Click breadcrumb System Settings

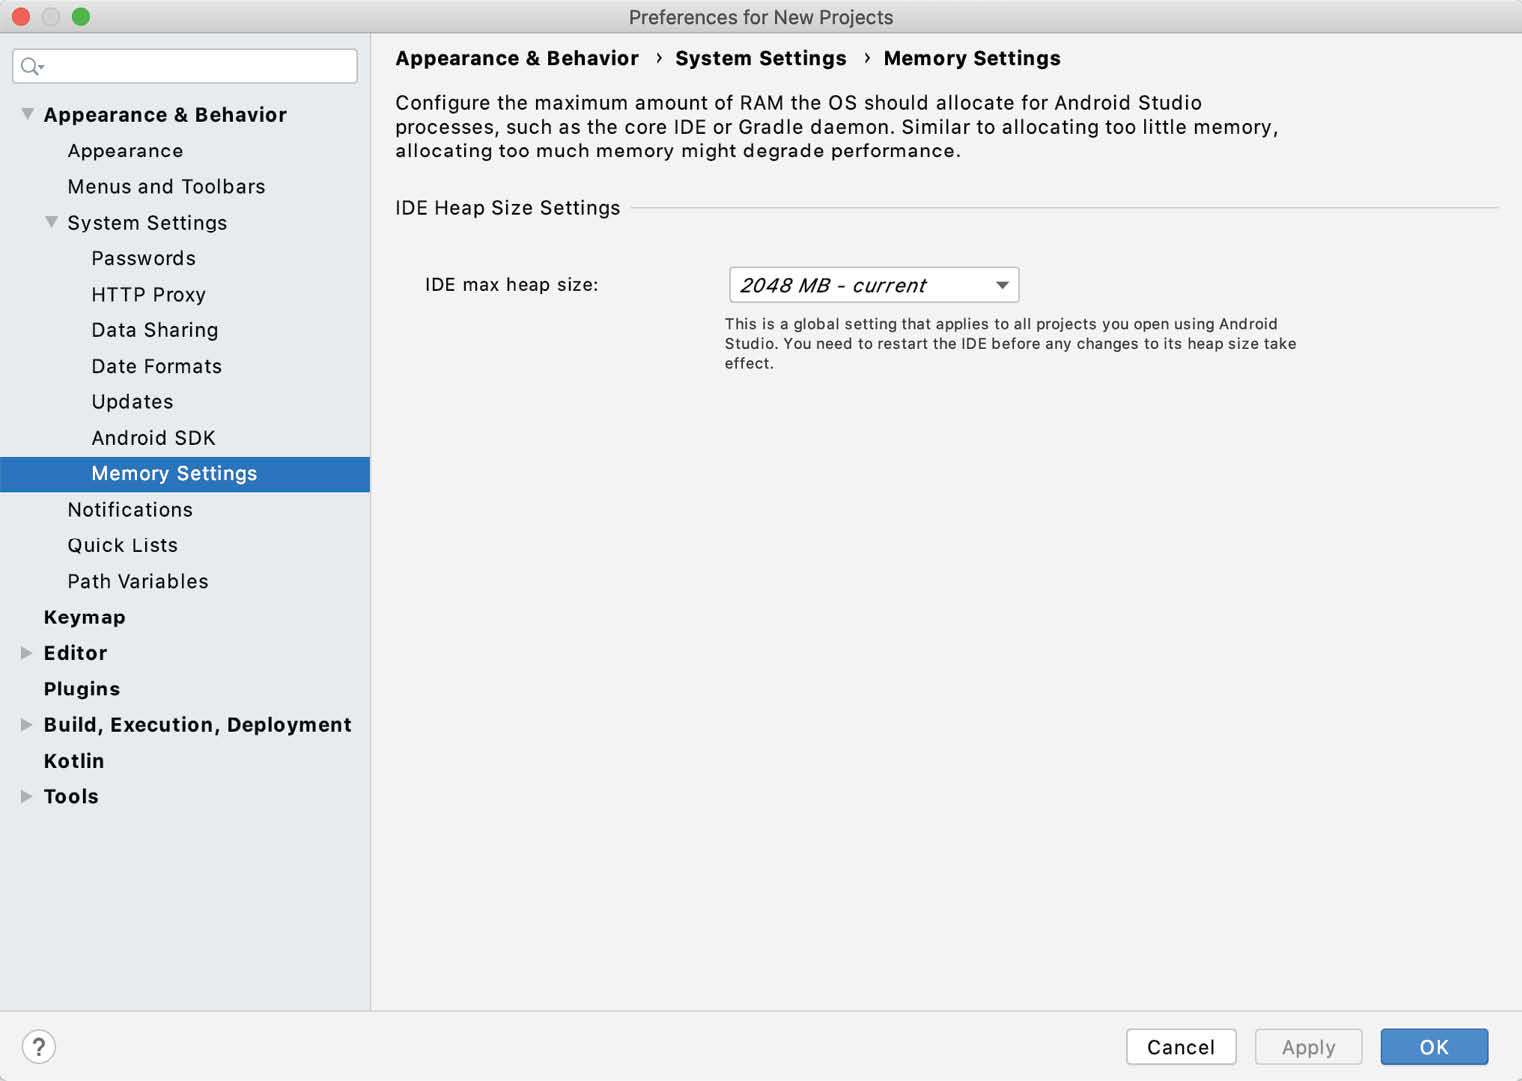click(761, 59)
